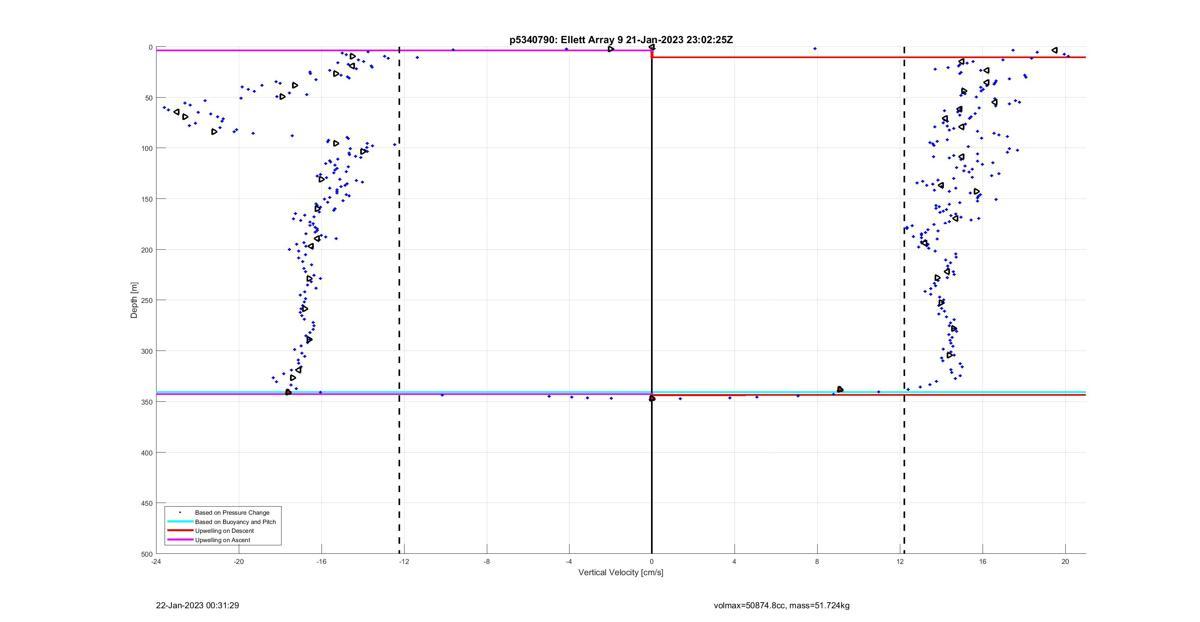Select legend entry 'Based on Pressure Change'

[x=232, y=513]
